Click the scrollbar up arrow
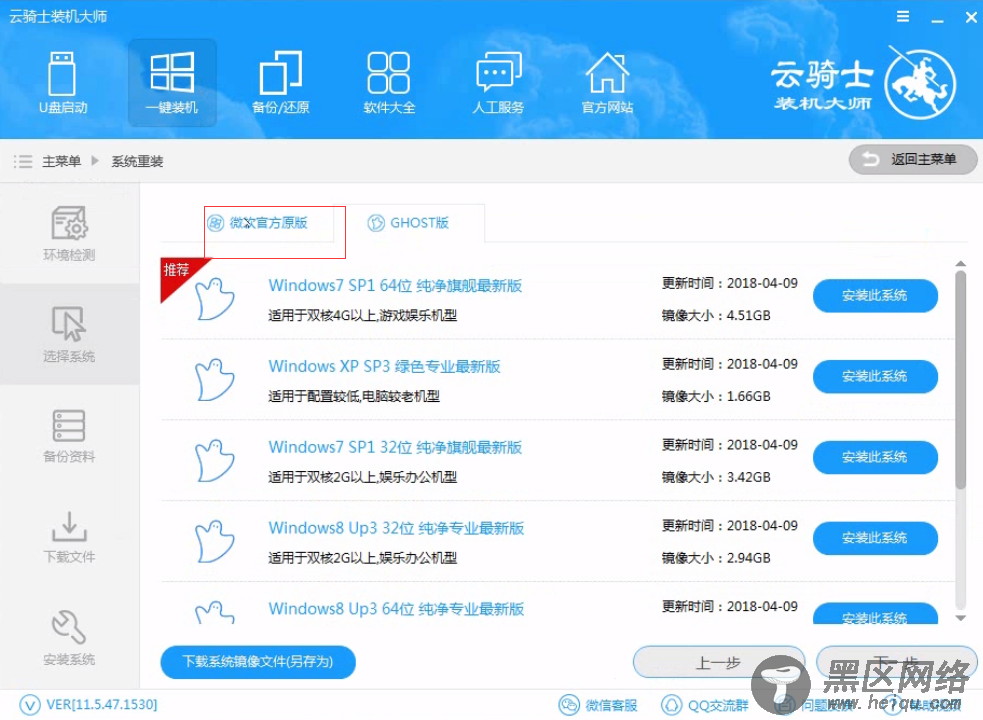Screen dimensions: 983x720 pyautogui.click(x=960, y=263)
